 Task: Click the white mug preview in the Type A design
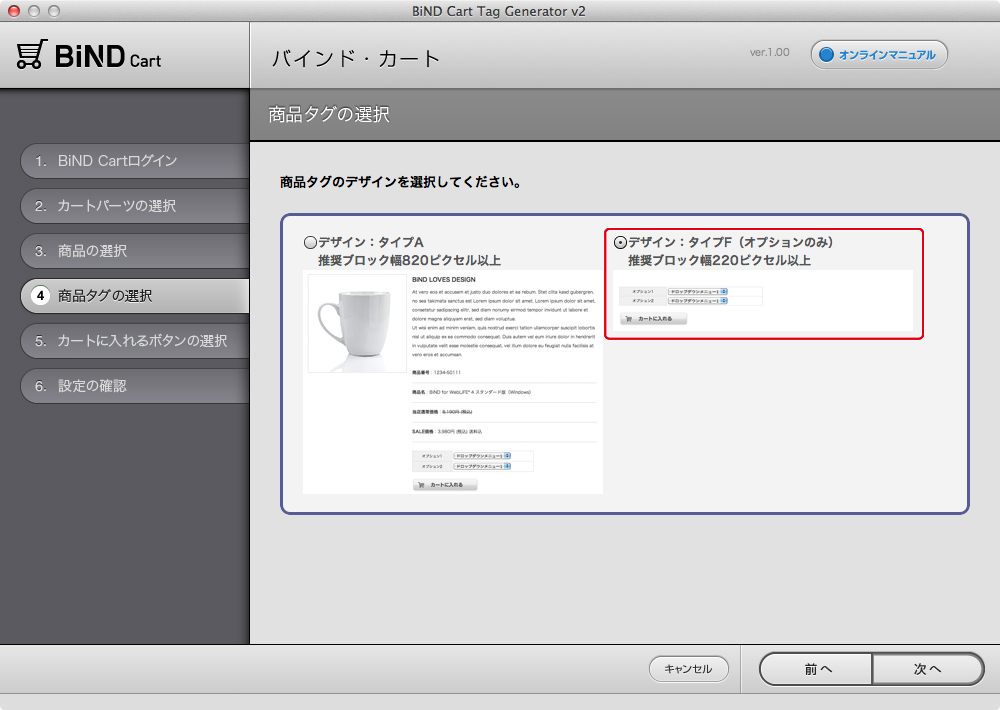tap(357, 323)
